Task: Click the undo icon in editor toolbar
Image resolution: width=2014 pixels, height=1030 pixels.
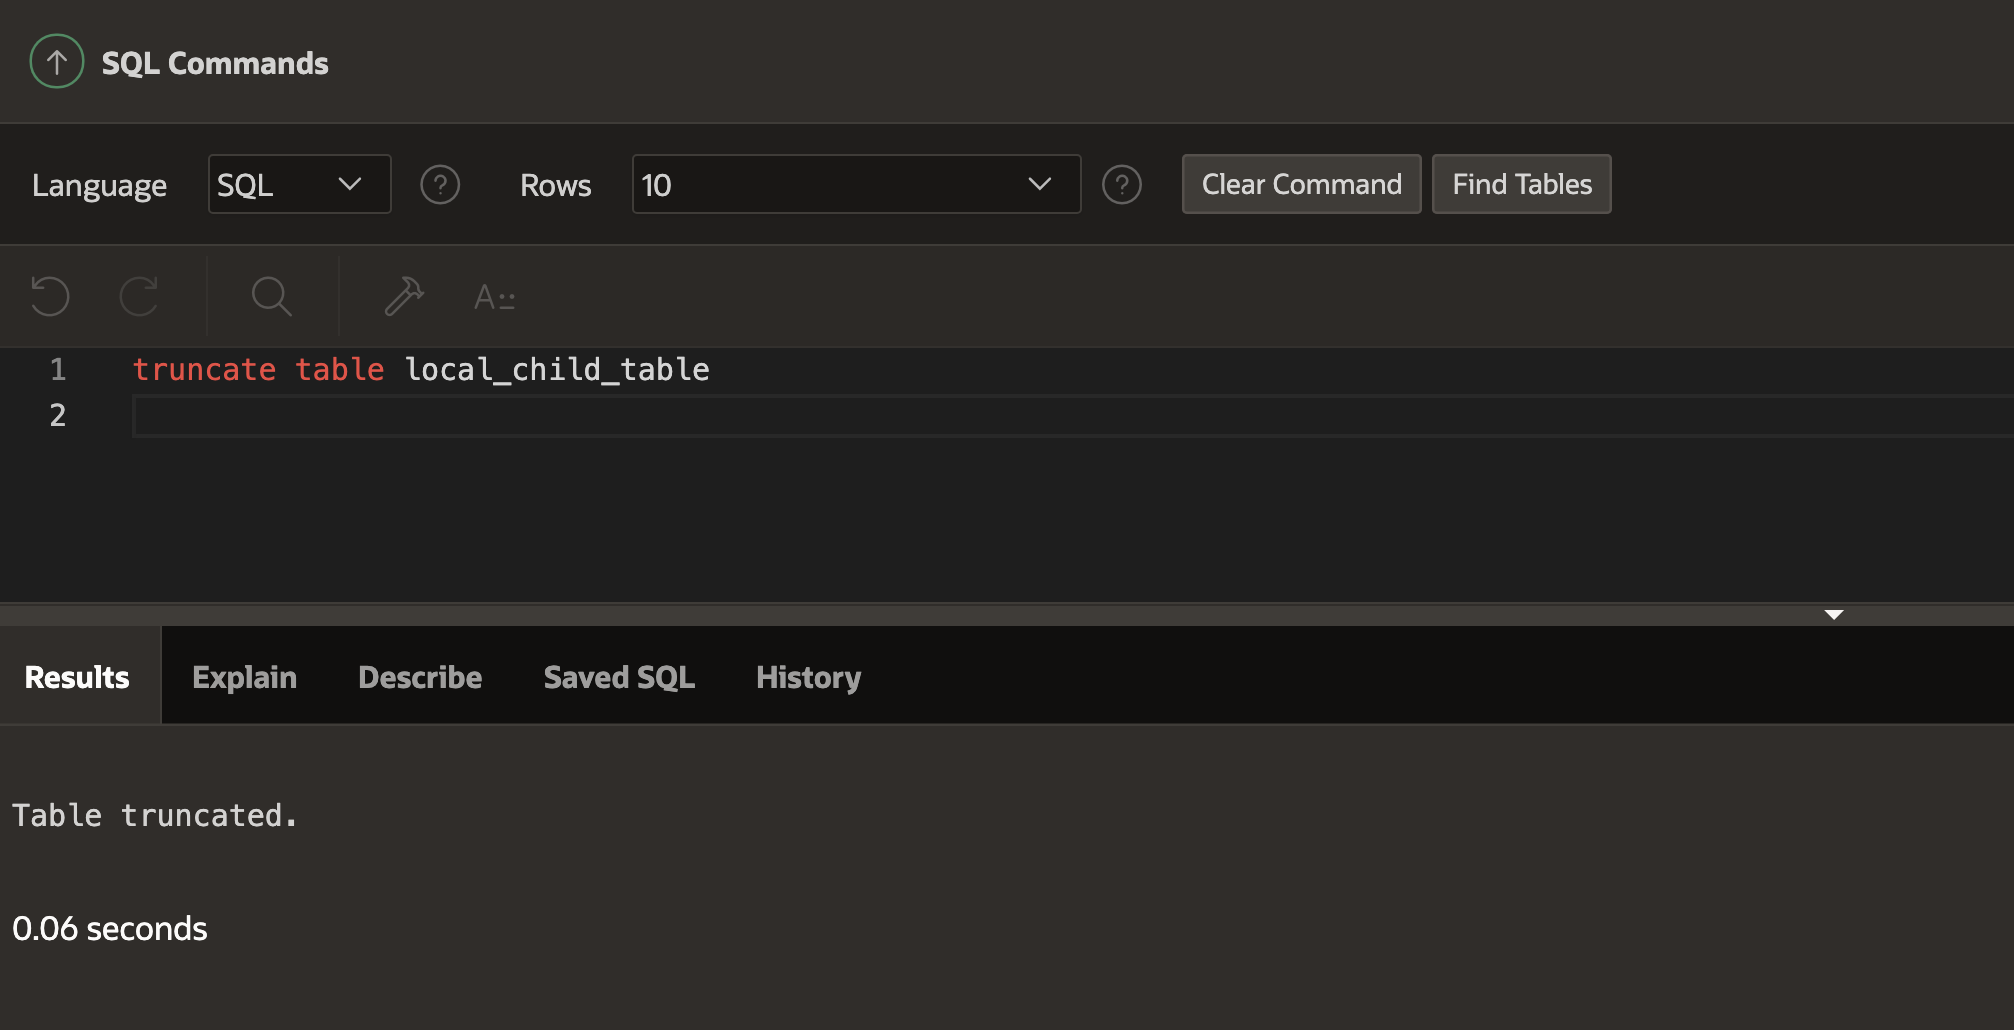Action: [49, 296]
